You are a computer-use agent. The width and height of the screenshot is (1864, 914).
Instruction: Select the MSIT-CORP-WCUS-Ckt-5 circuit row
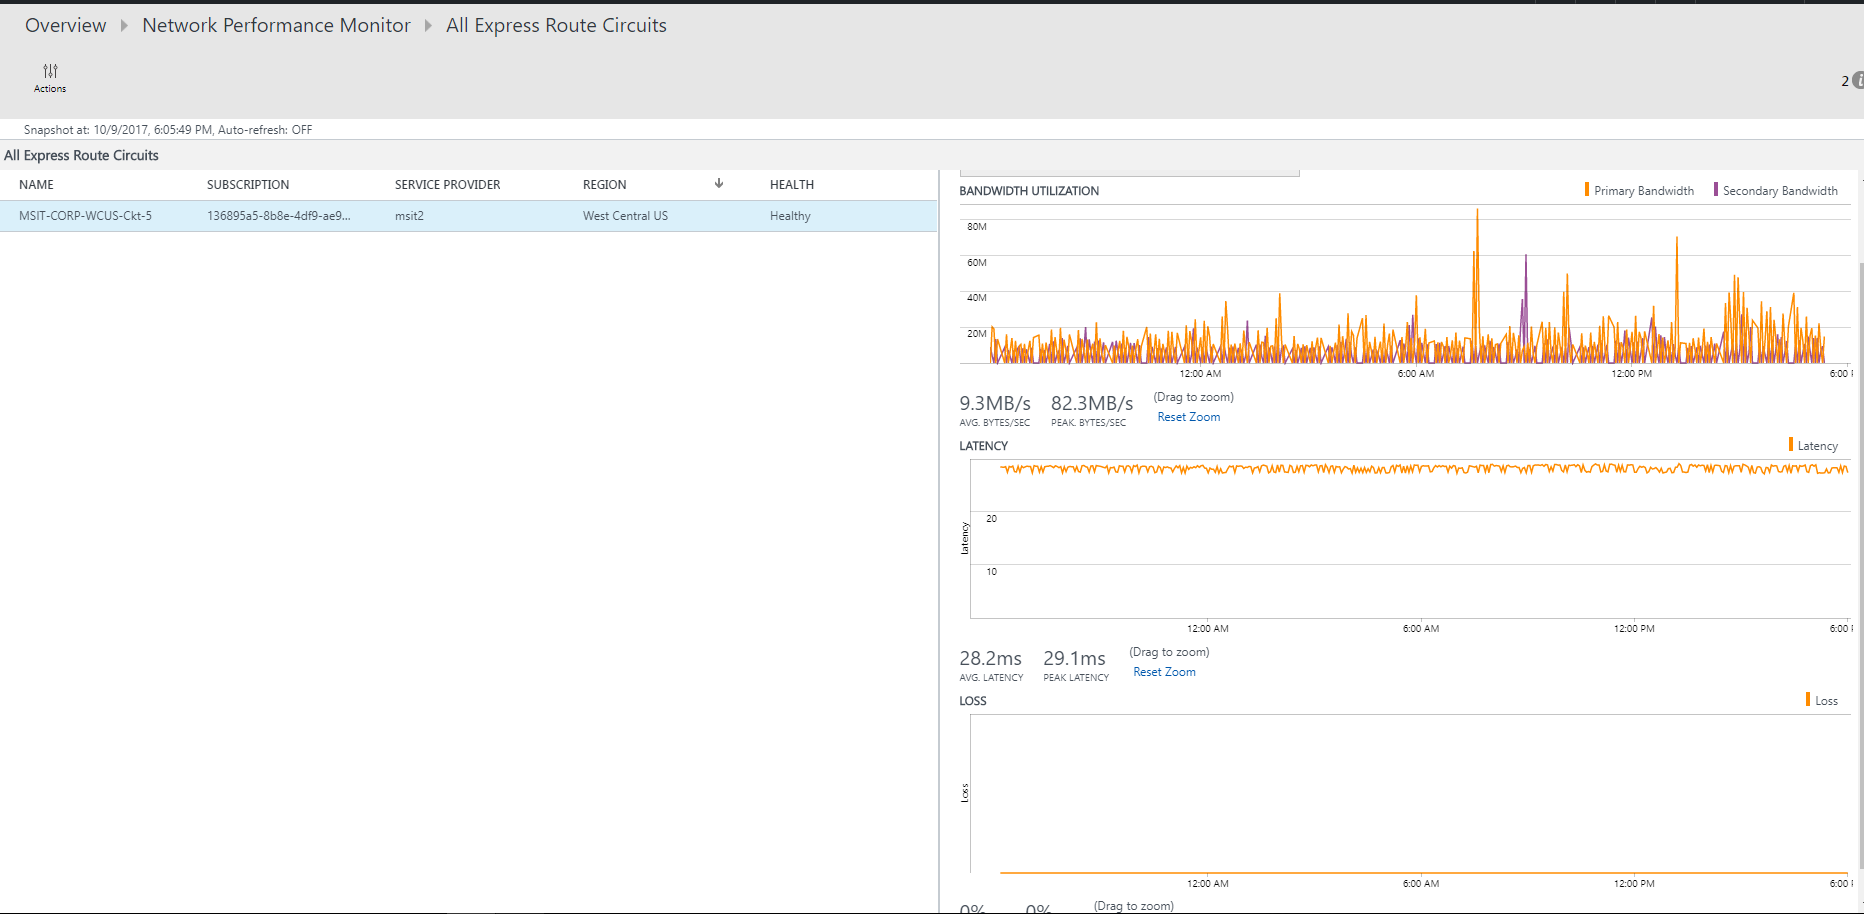click(x=86, y=216)
